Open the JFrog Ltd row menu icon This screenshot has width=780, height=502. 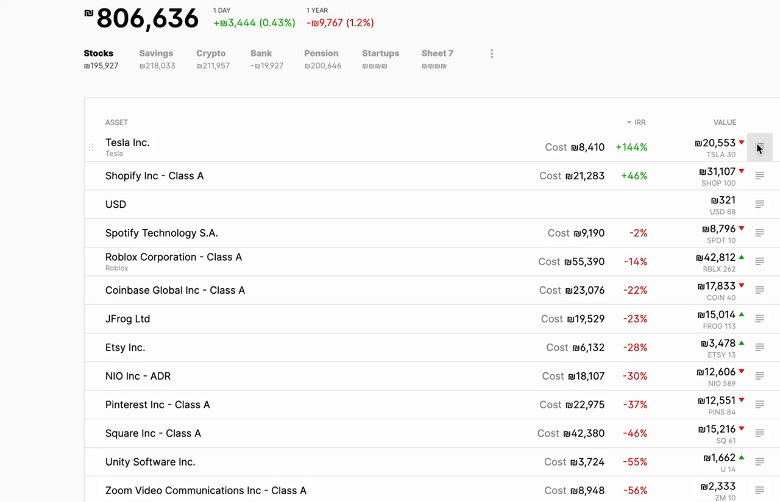(x=760, y=318)
